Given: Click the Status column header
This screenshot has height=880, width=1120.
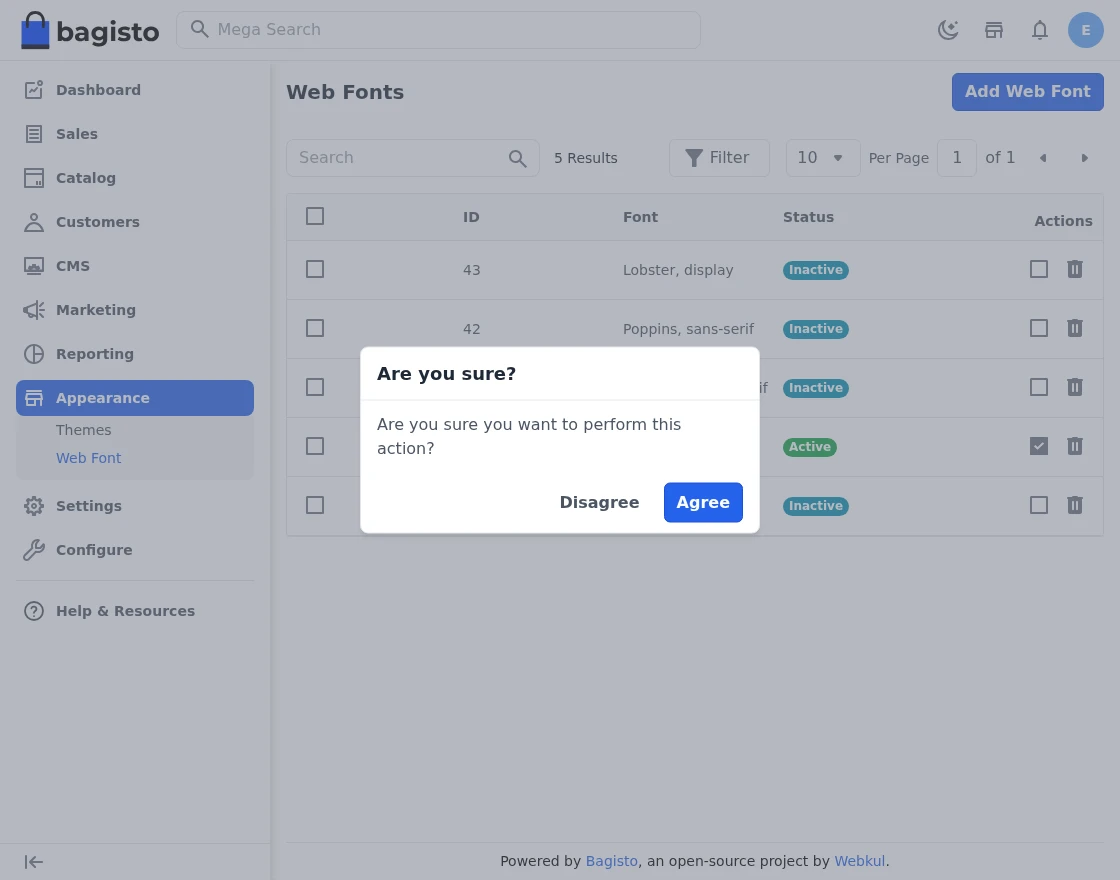Looking at the screenshot, I should (808, 217).
